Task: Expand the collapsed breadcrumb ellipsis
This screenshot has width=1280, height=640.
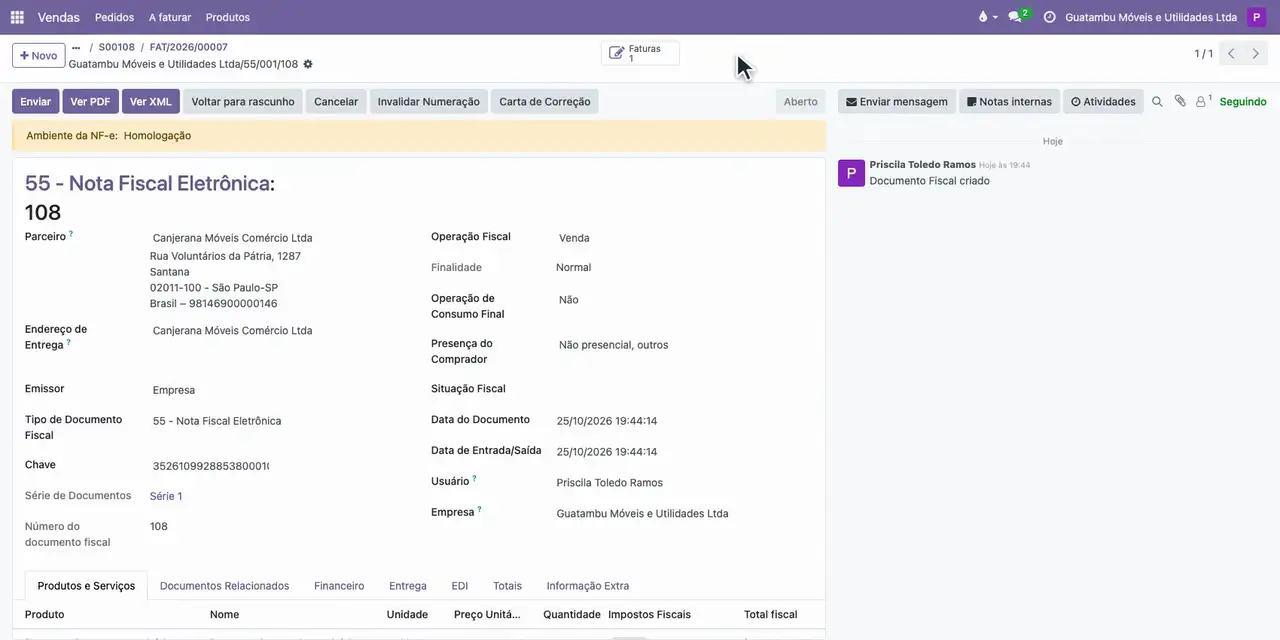Action: (76, 47)
